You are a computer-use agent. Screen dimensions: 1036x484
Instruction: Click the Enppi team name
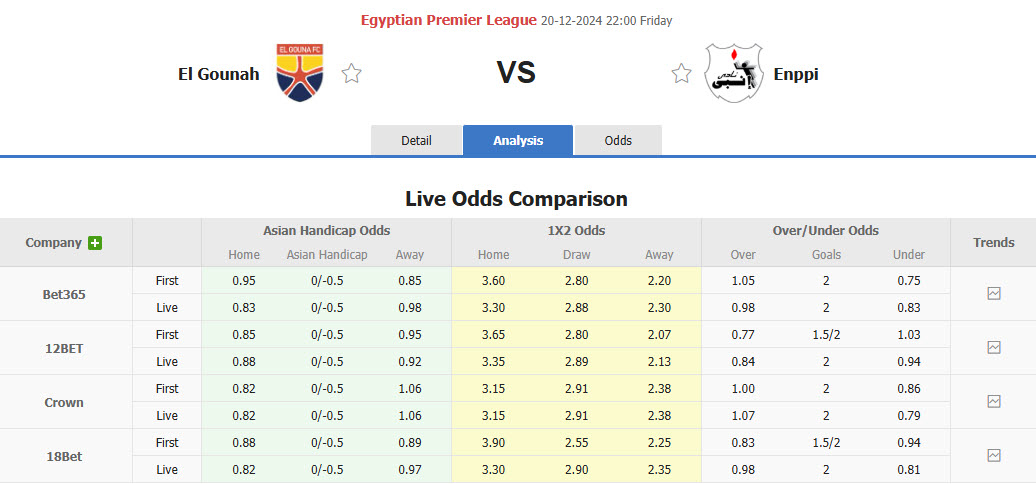coord(796,73)
